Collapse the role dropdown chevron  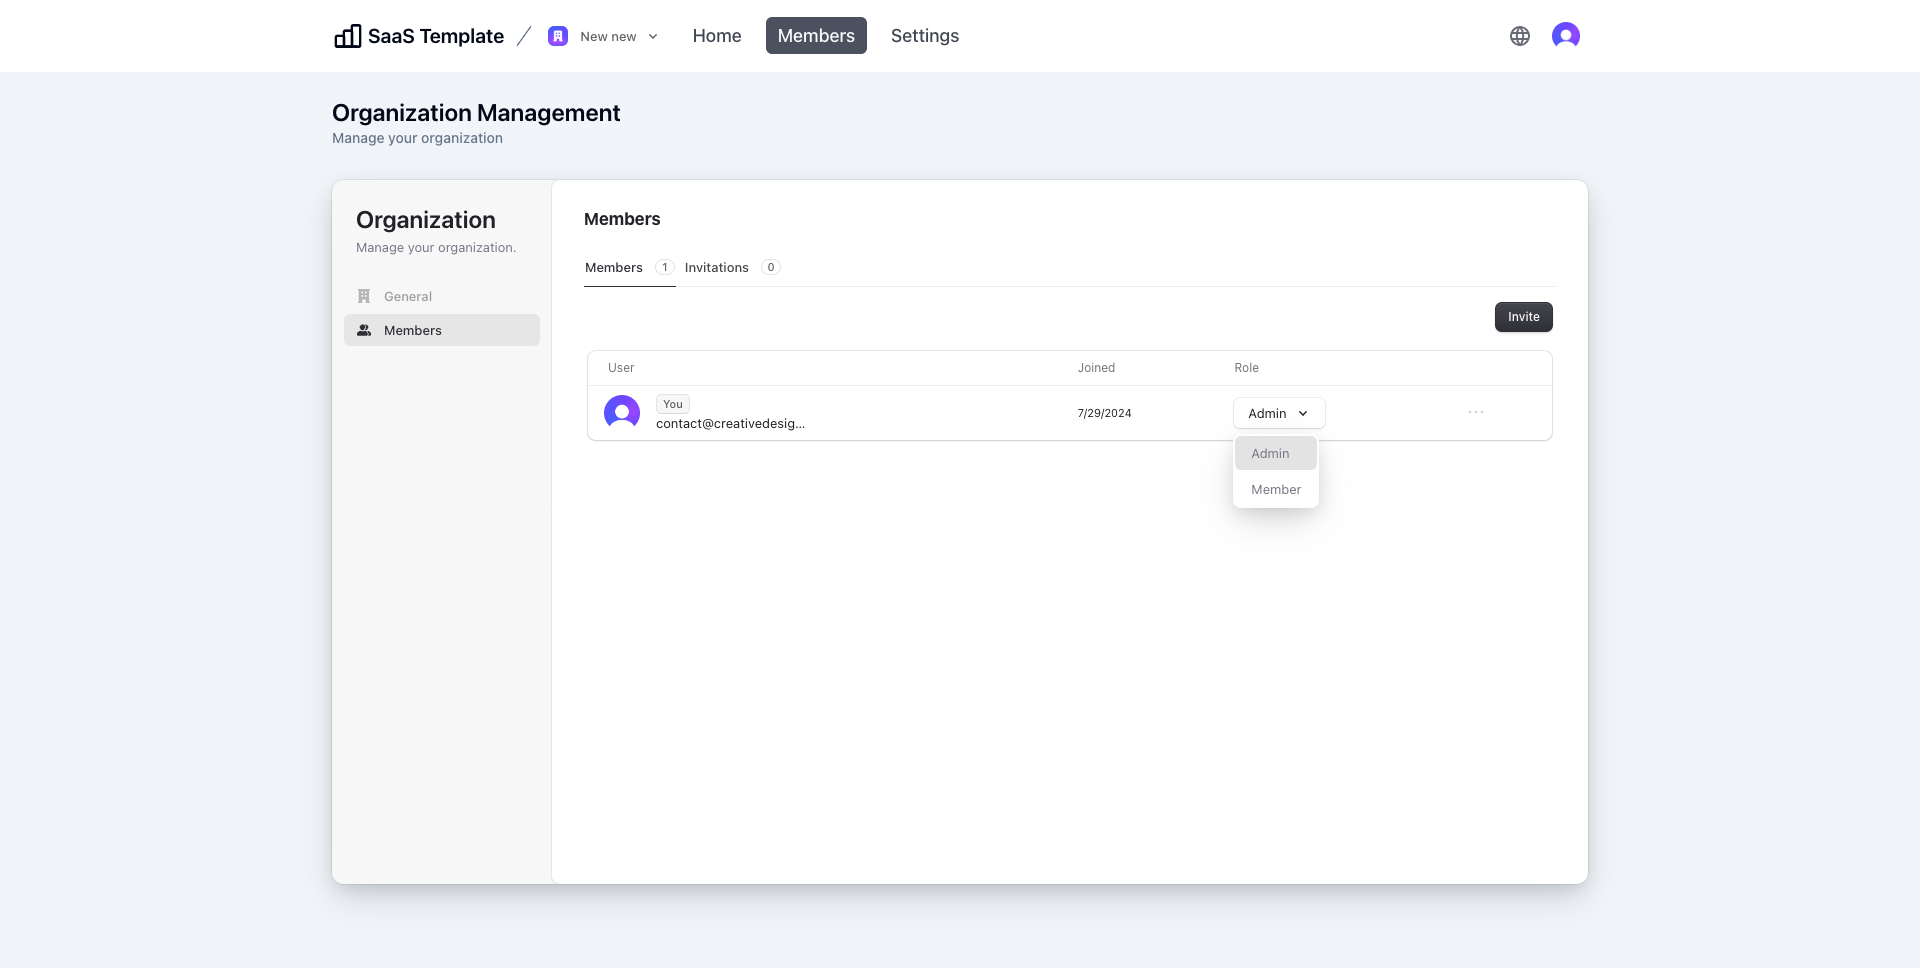1303,412
